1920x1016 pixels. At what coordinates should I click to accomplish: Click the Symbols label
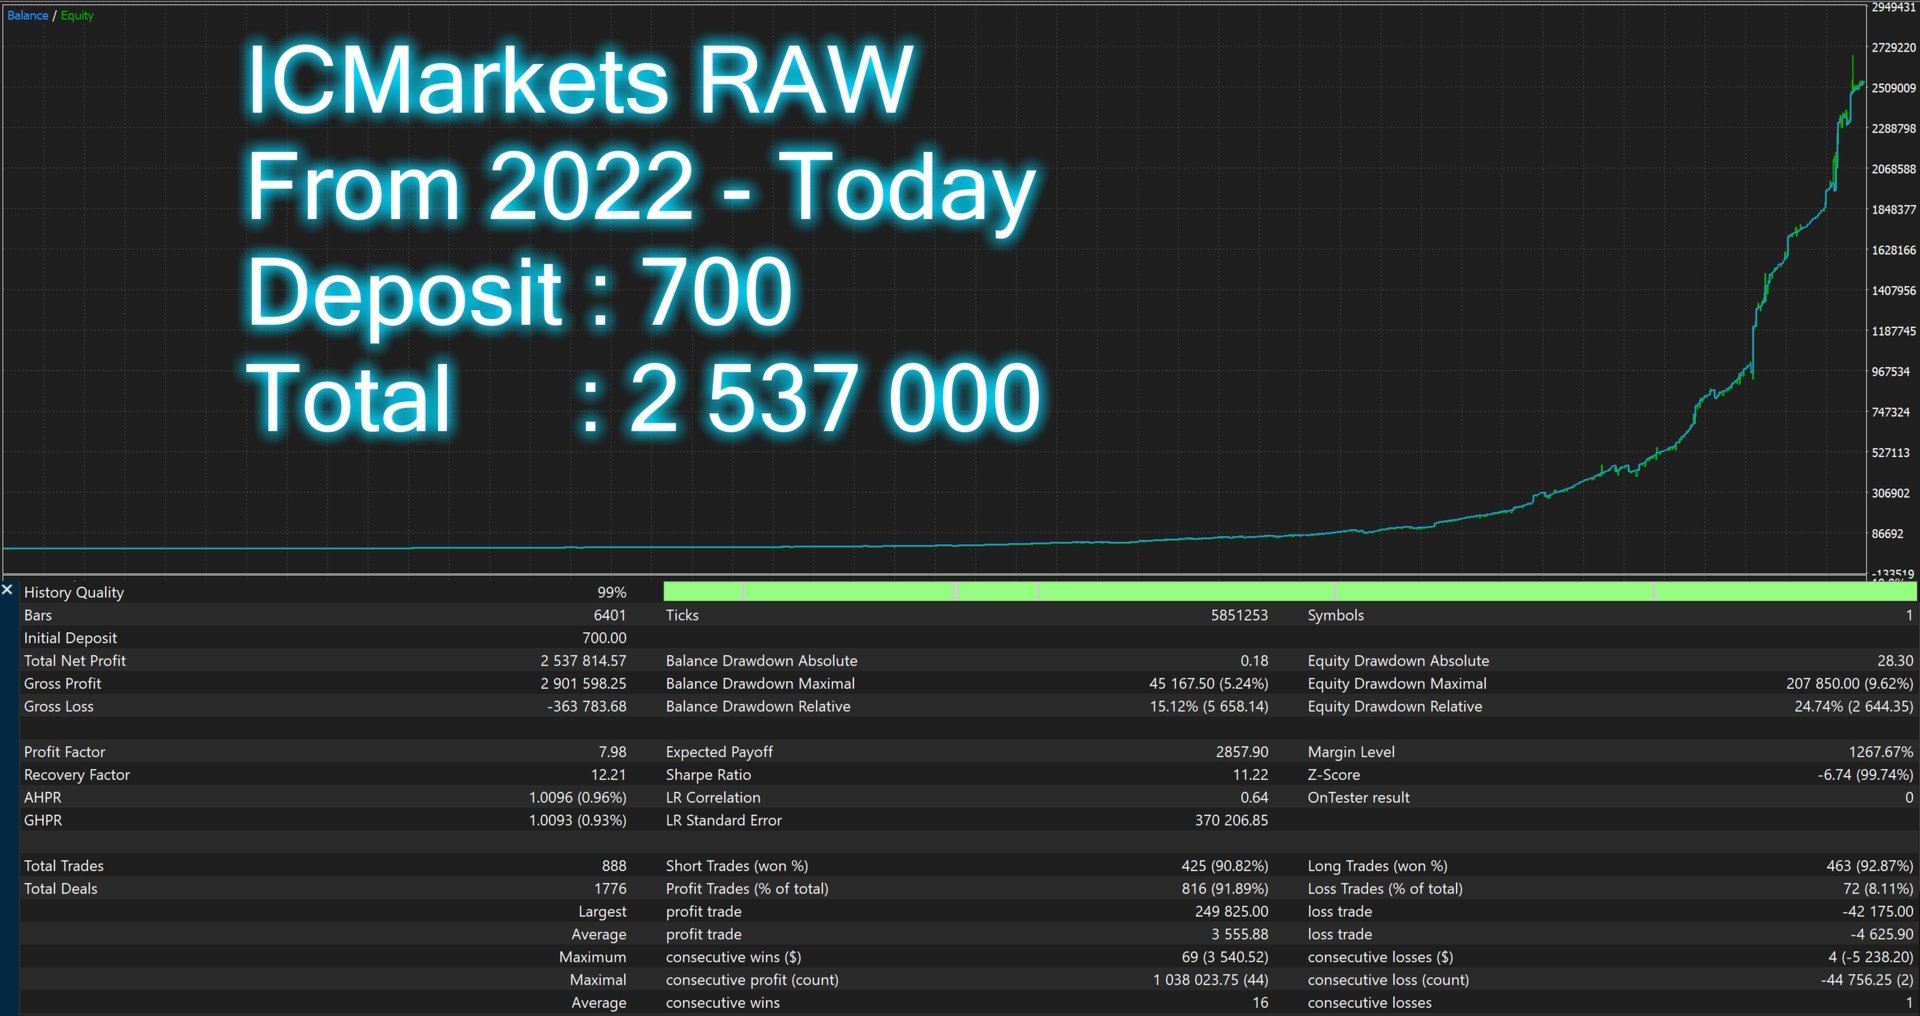(x=1336, y=615)
